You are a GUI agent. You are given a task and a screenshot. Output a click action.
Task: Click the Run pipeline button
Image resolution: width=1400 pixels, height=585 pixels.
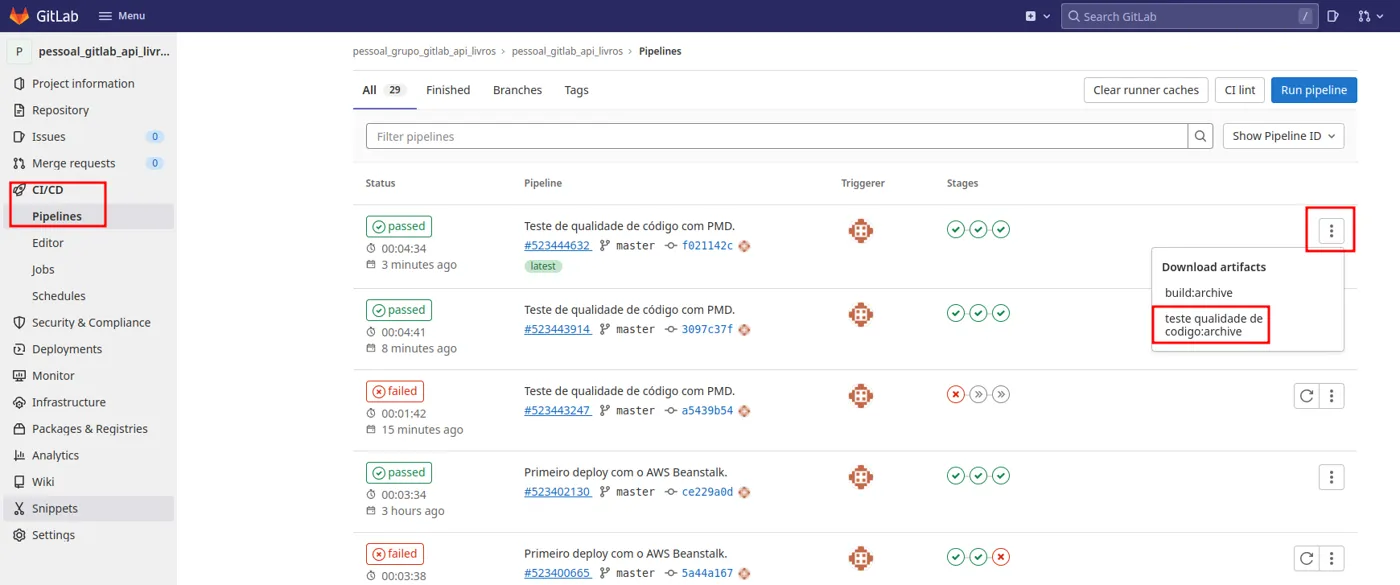(x=1314, y=90)
